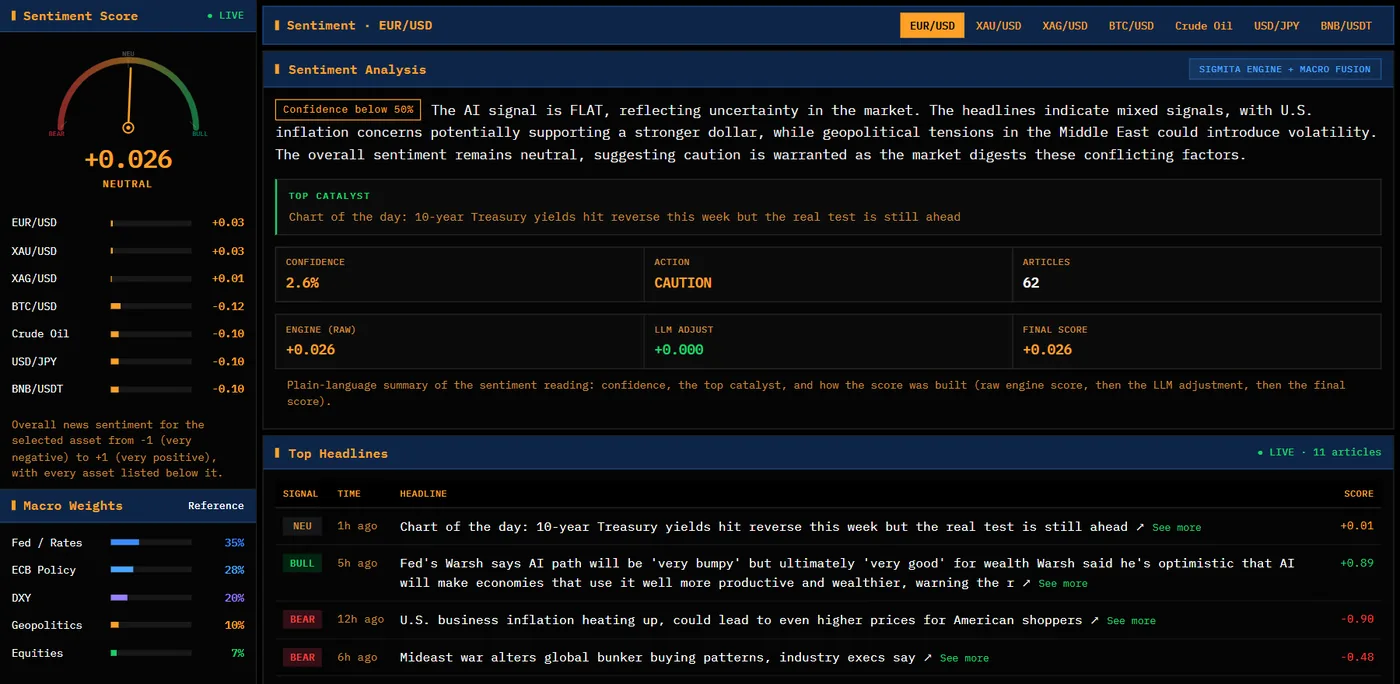Click the sentiment gauge dial
This screenshot has width=1400, height=684.
(x=128, y=95)
